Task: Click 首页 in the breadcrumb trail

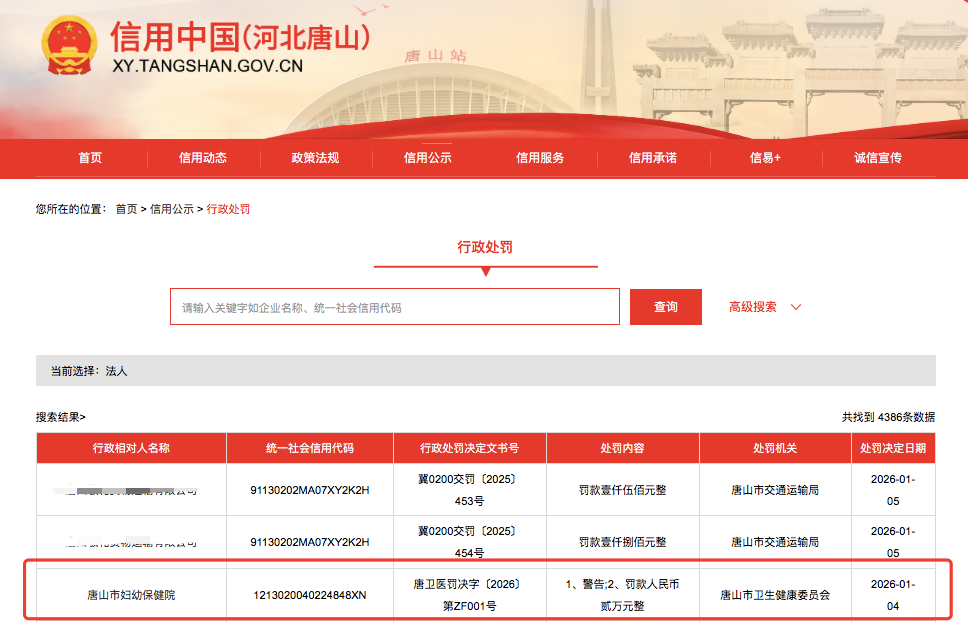Action: click(126, 209)
